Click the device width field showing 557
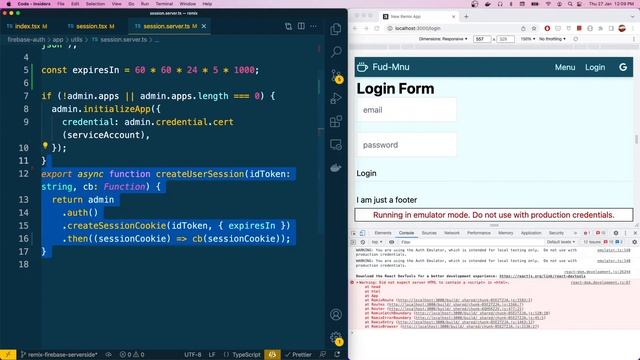The height and width of the screenshot is (360, 640). click(x=482, y=39)
